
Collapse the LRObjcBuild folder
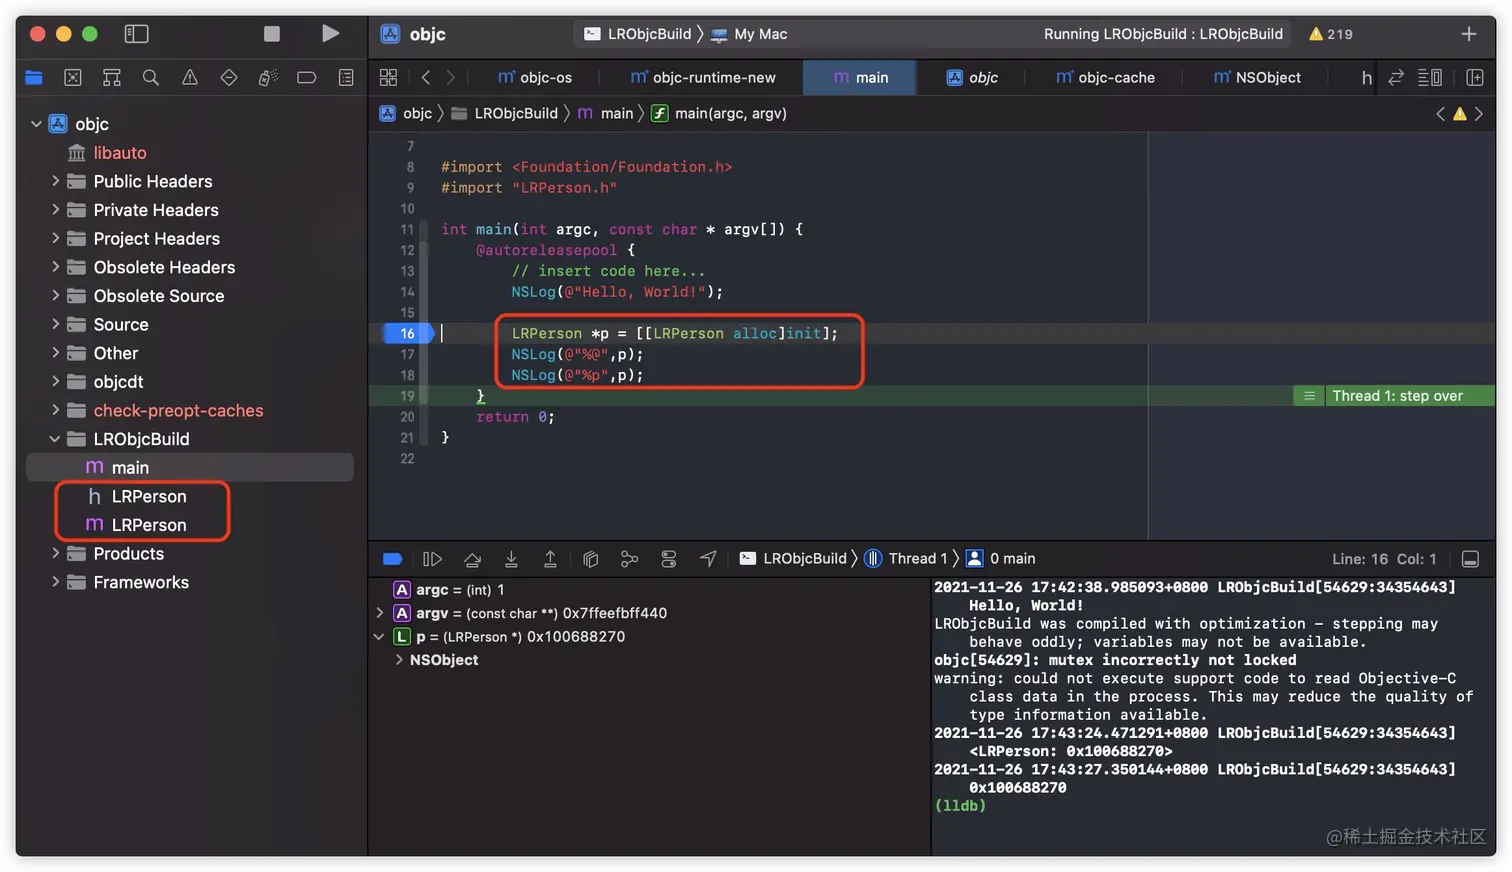[x=55, y=439]
